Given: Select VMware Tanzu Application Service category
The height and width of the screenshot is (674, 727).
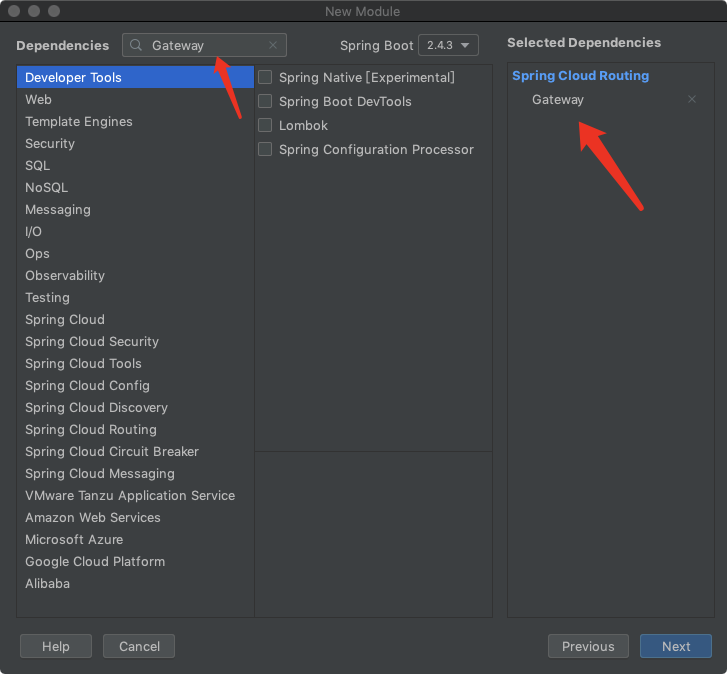Looking at the screenshot, I should pyautogui.click(x=135, y=496).
